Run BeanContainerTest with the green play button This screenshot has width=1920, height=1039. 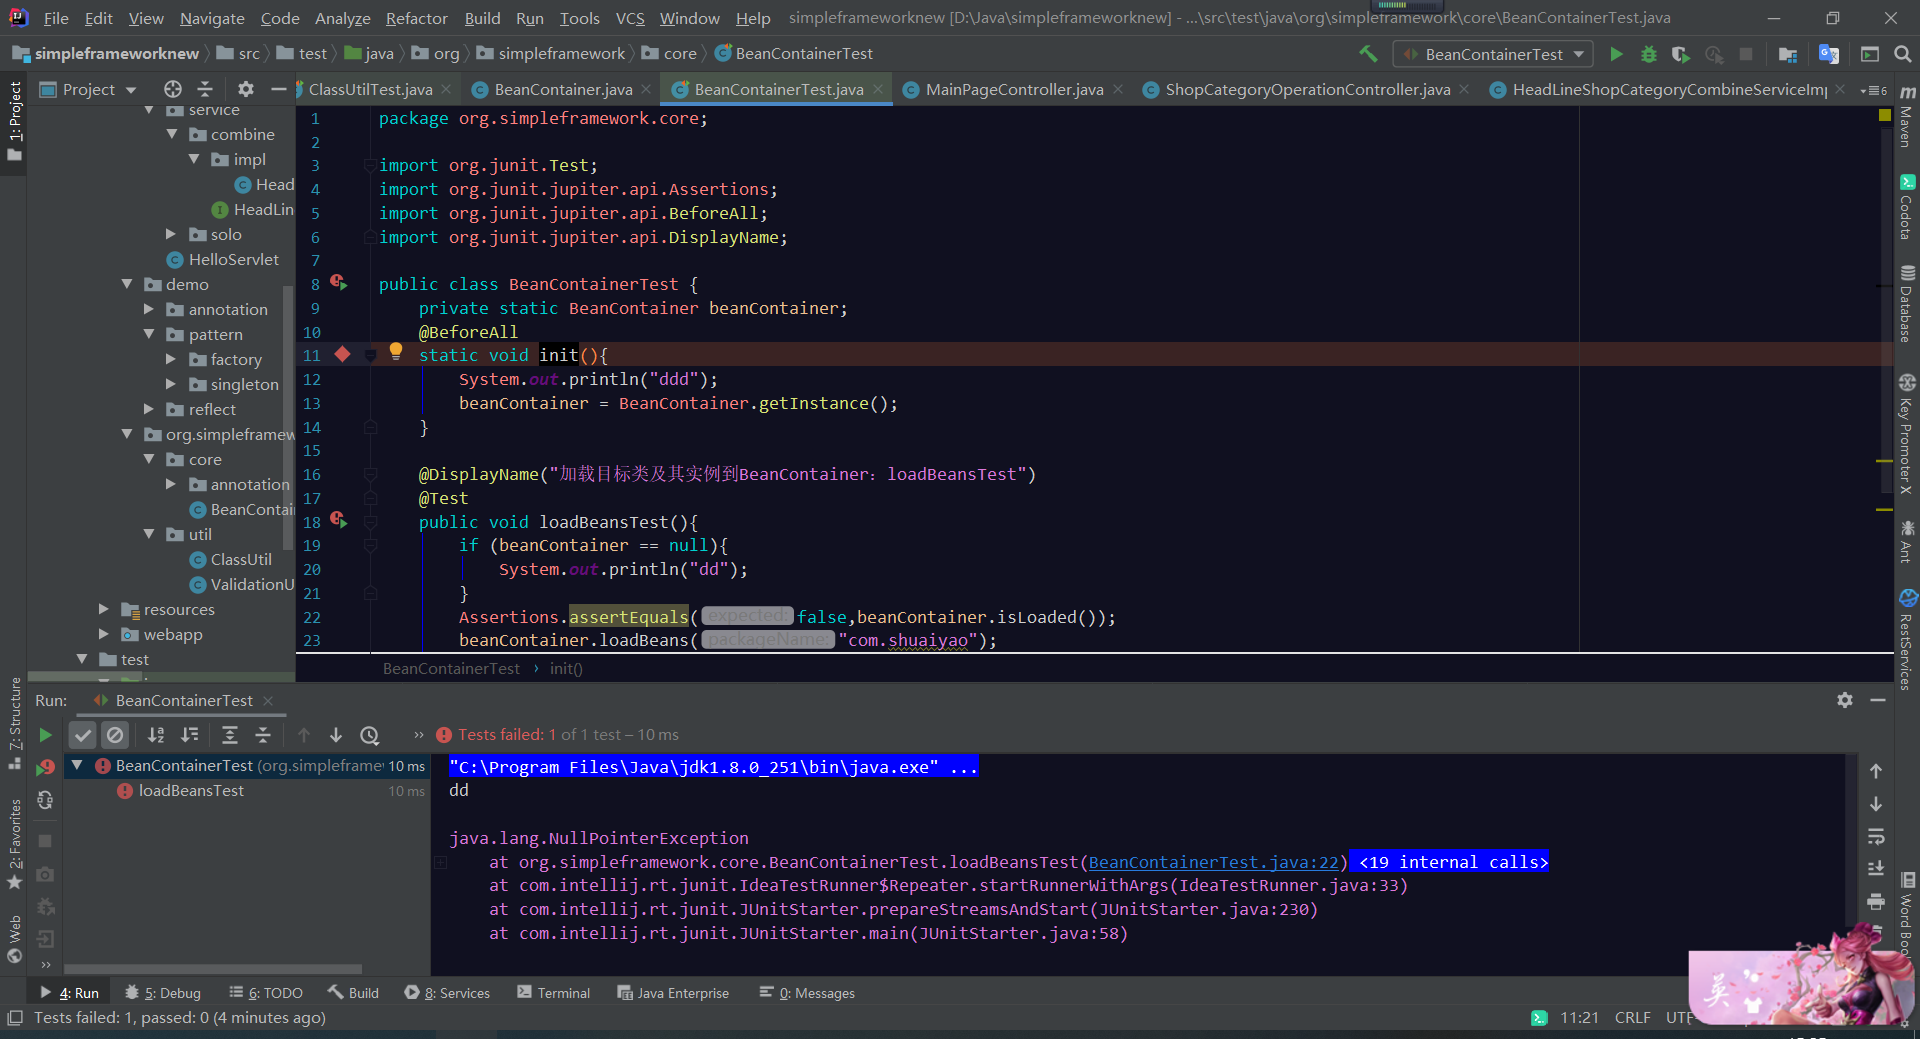(x=1616, y=54)
